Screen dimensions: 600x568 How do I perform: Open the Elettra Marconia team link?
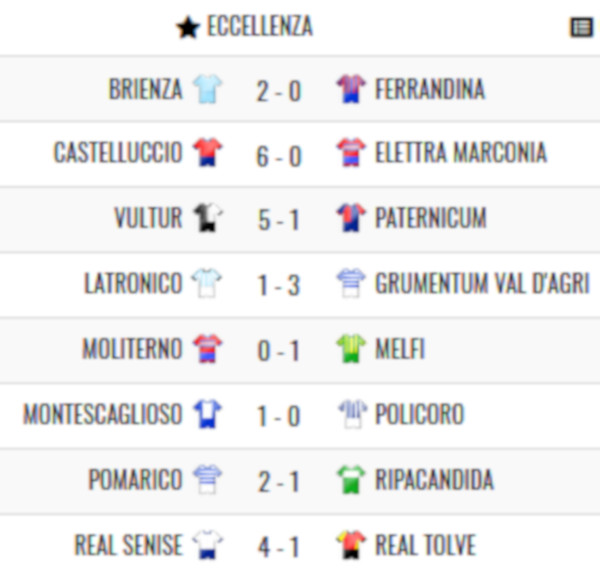click(461, 152)
